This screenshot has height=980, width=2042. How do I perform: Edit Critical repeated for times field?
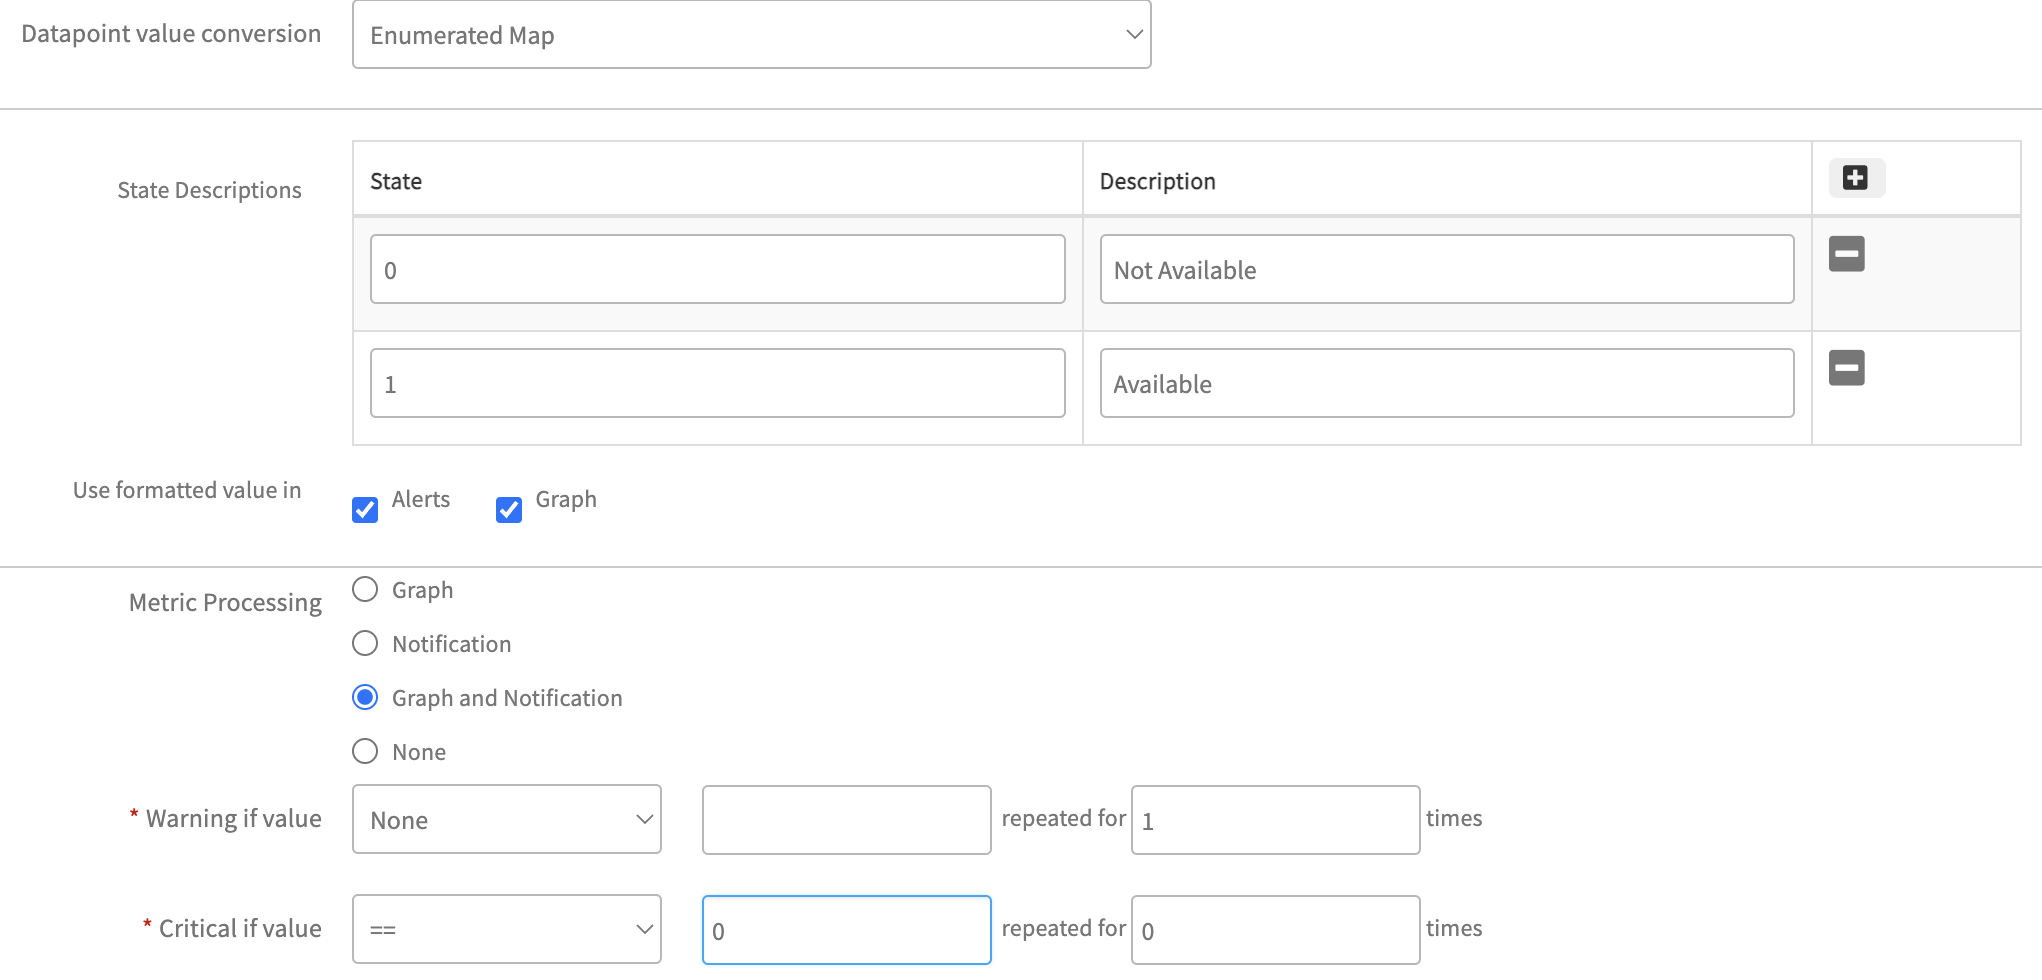[1275, 930]
